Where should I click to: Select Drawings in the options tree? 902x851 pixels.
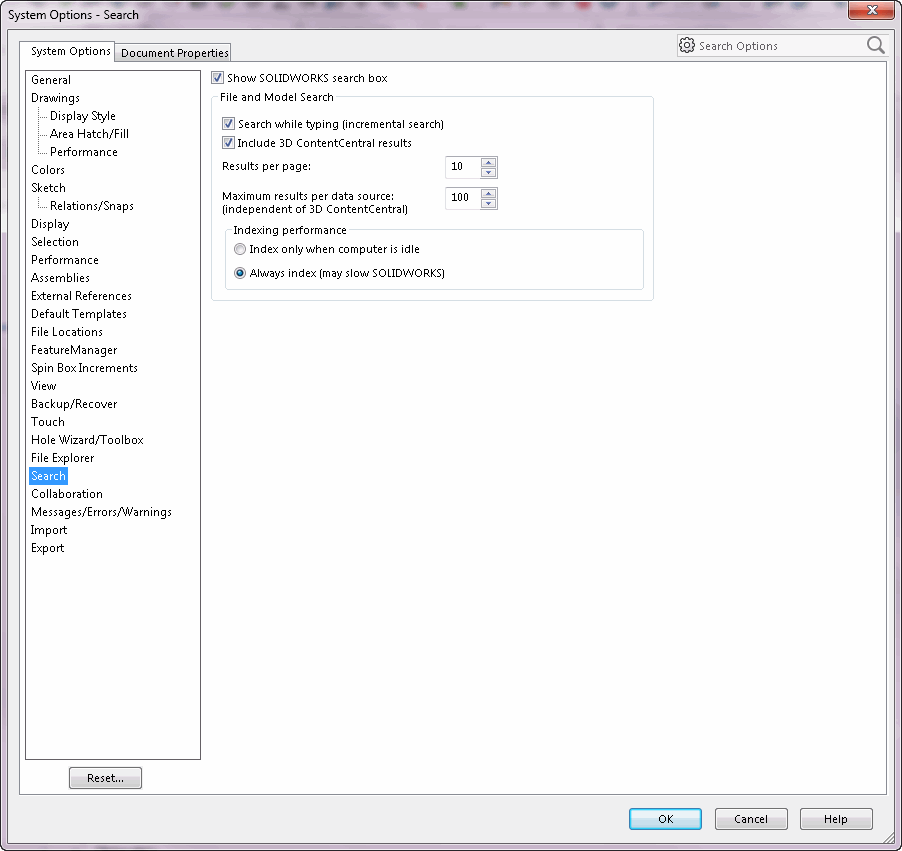pyautogui.click(x=55, y=98)
